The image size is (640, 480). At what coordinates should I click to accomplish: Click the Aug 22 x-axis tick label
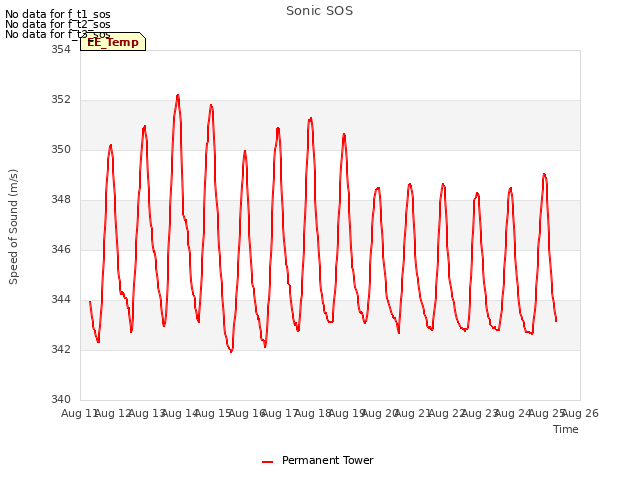click(x=447, y=413)
